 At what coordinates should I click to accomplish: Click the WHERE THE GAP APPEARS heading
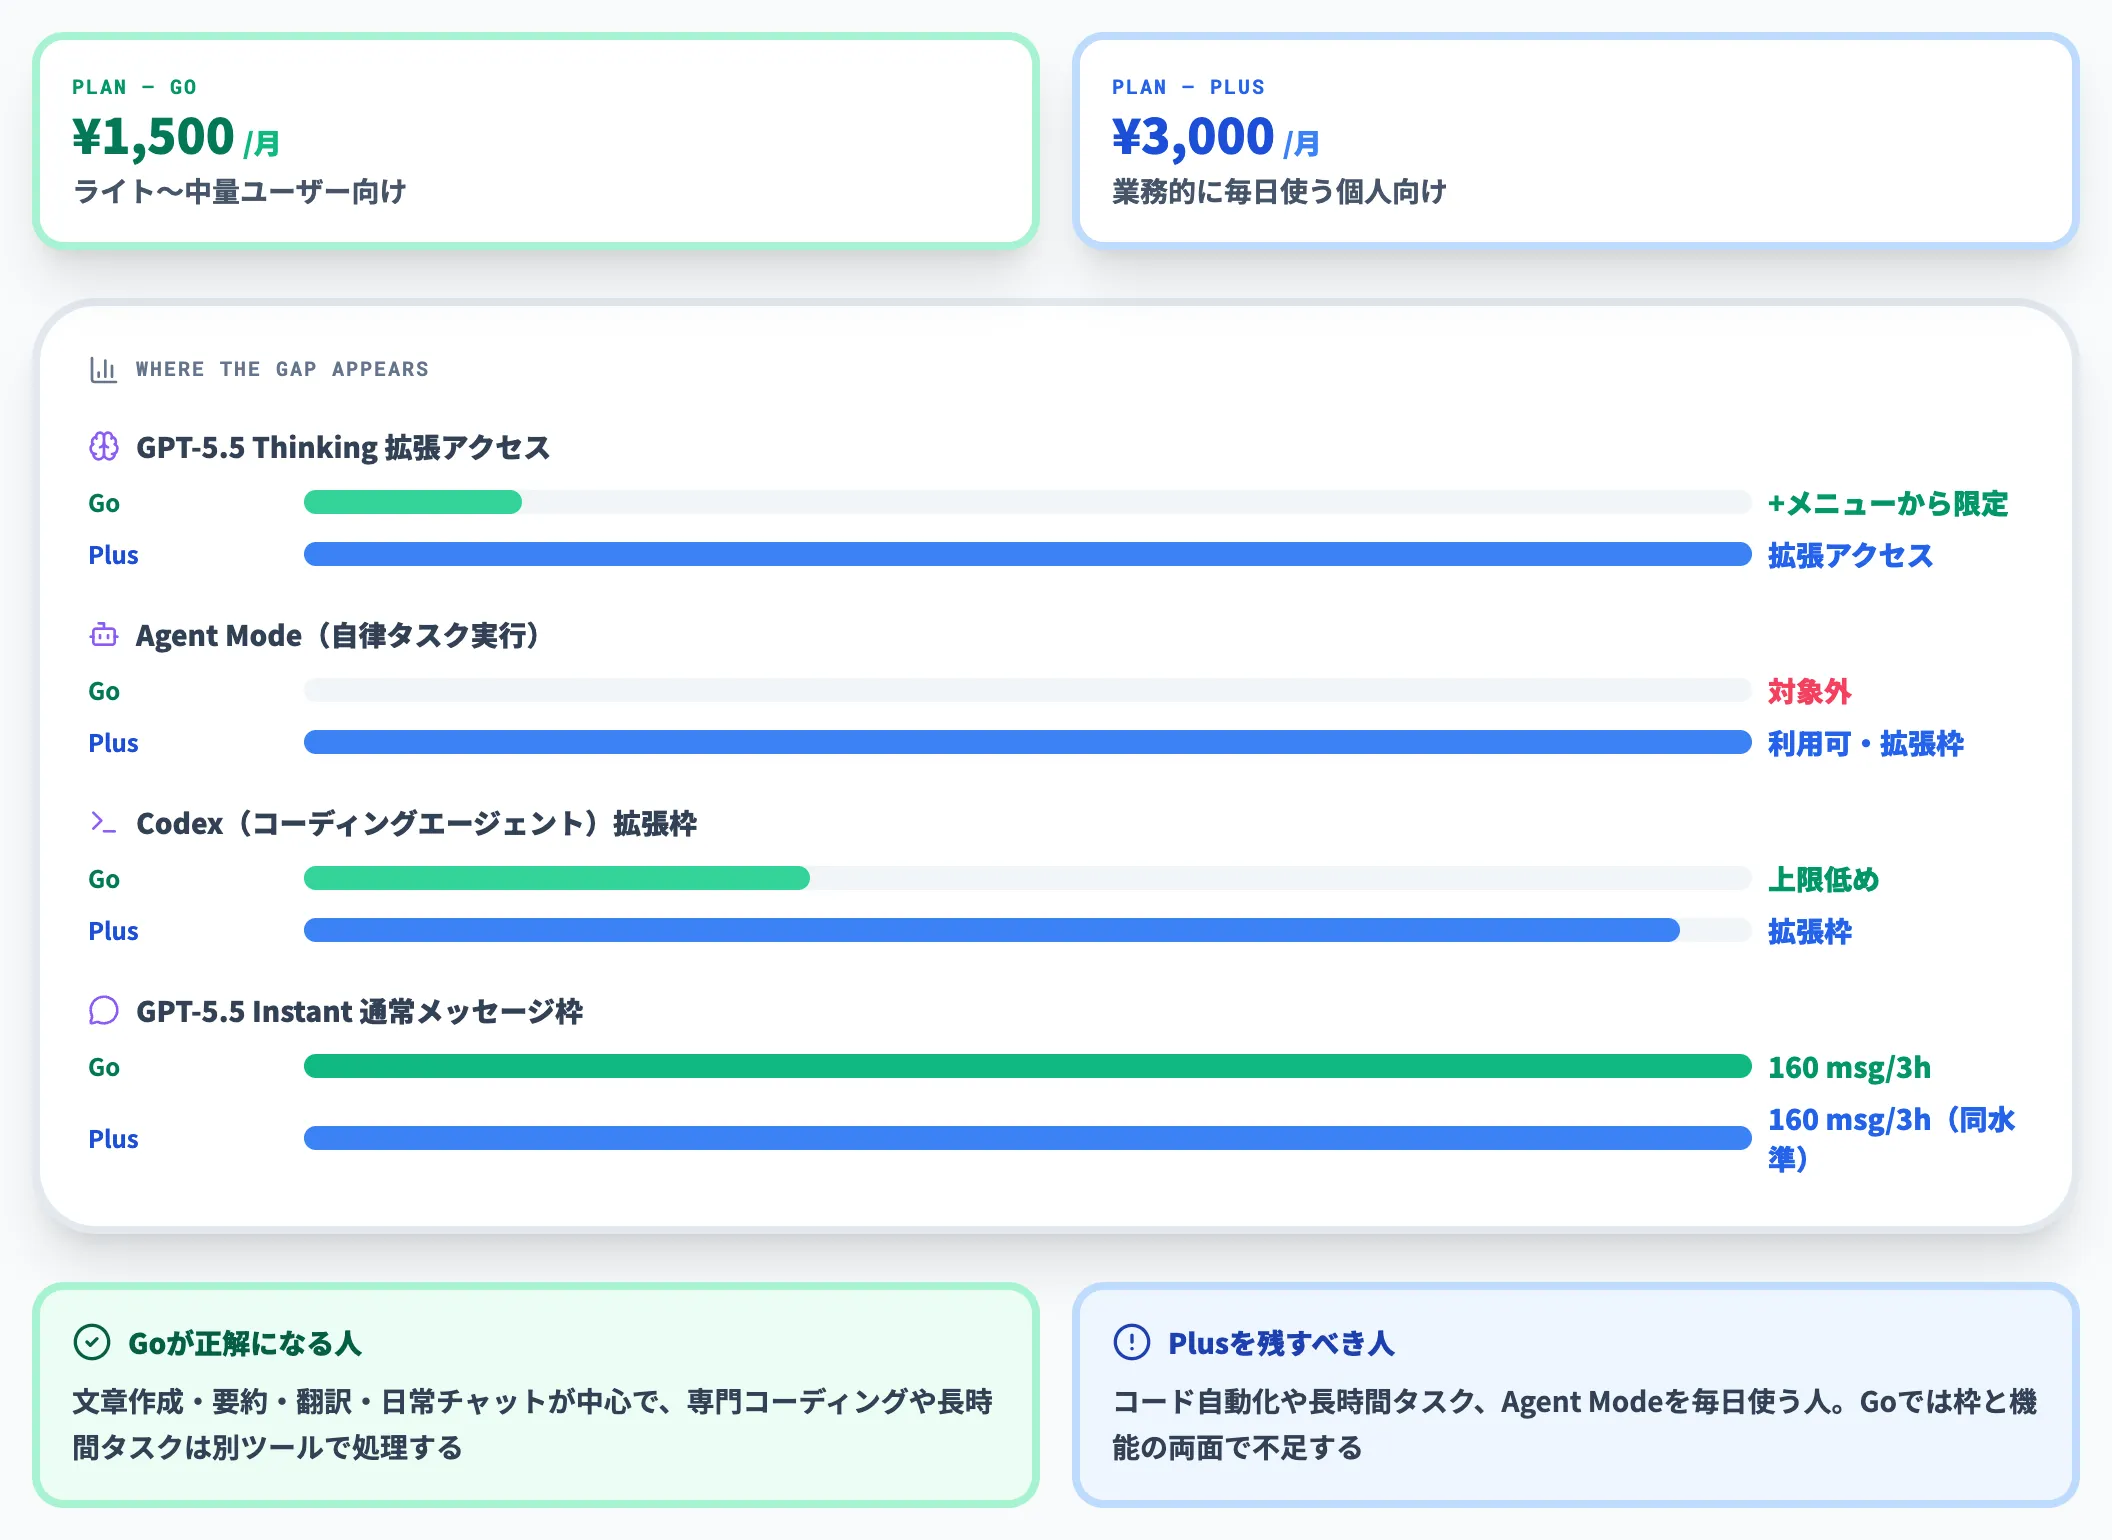point(282,369)
